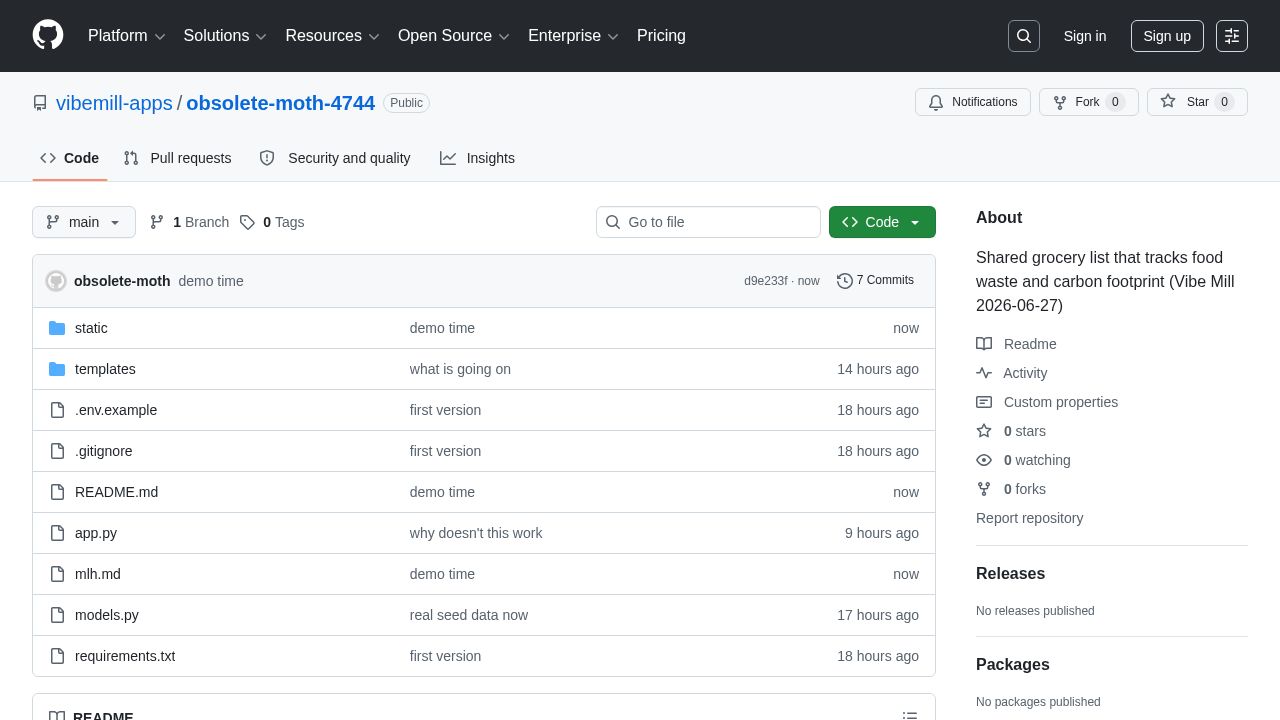View the 7 Commits history
Image resolution: width=1280 pixels, height=720 pixels.
tap(875, 281)
